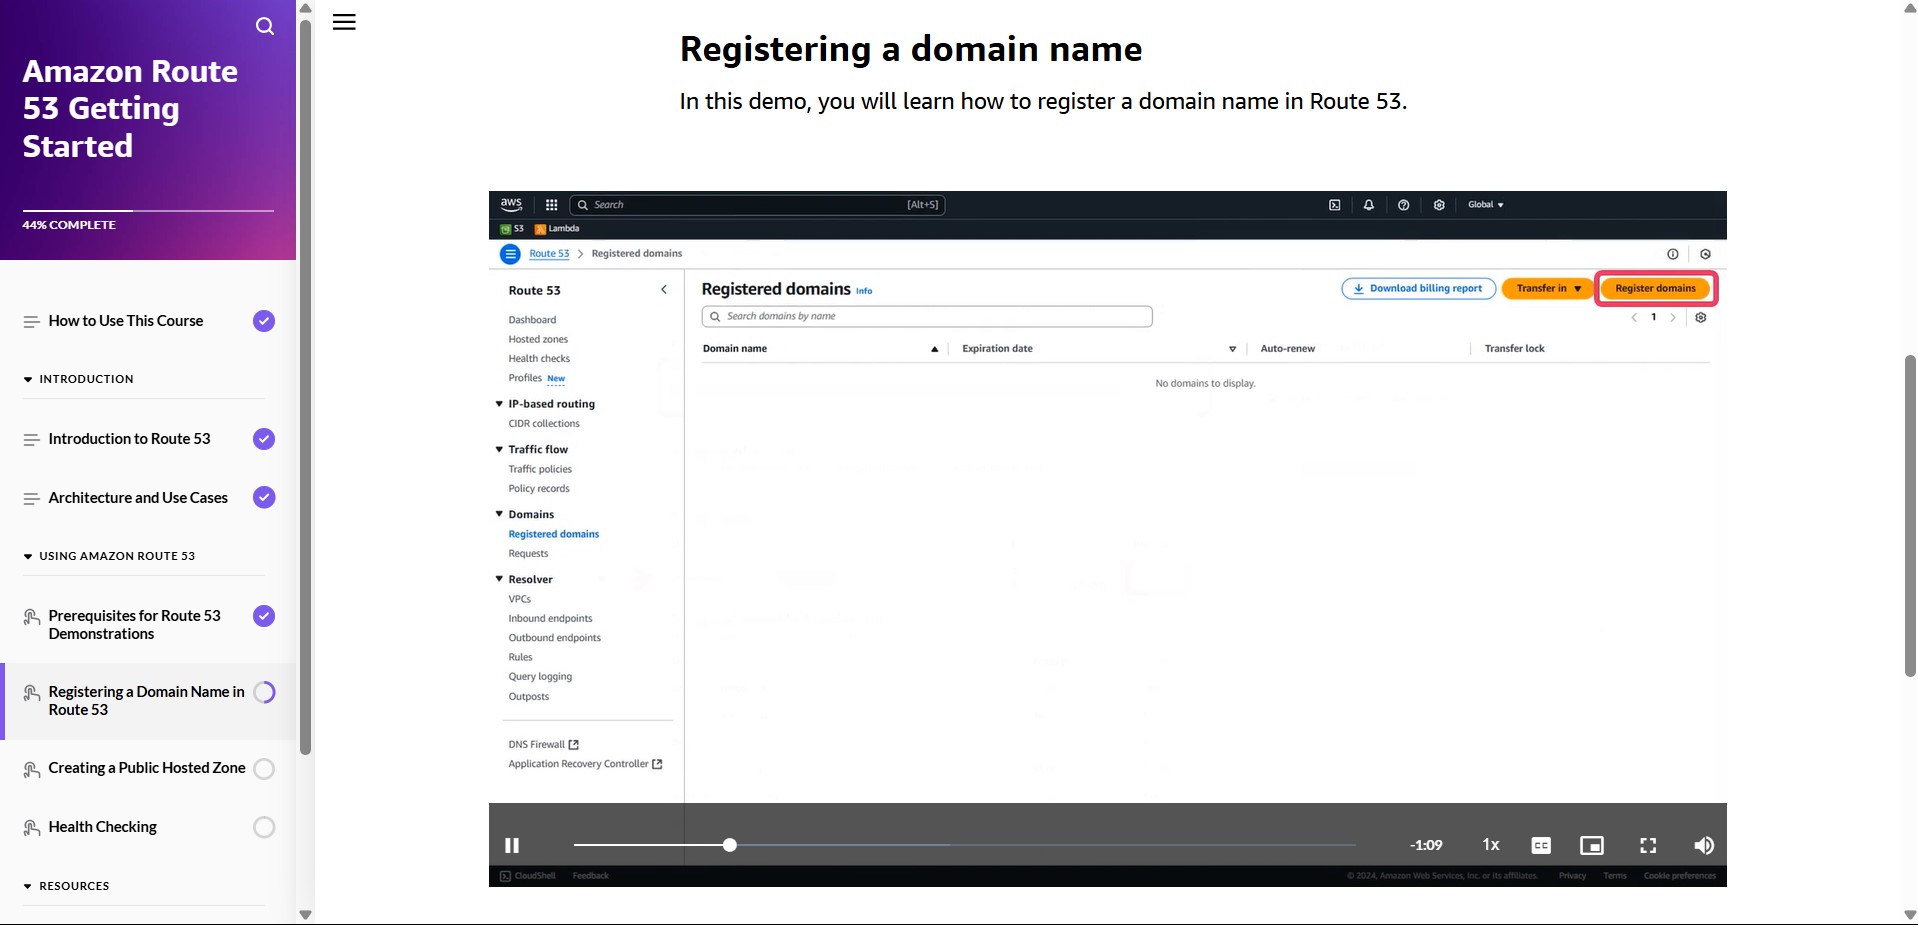The width and height of the screenshot is (1918, 925).
Task: Collapse the USING AMAZON ROUTE 53 section
Action: (28, 557)
